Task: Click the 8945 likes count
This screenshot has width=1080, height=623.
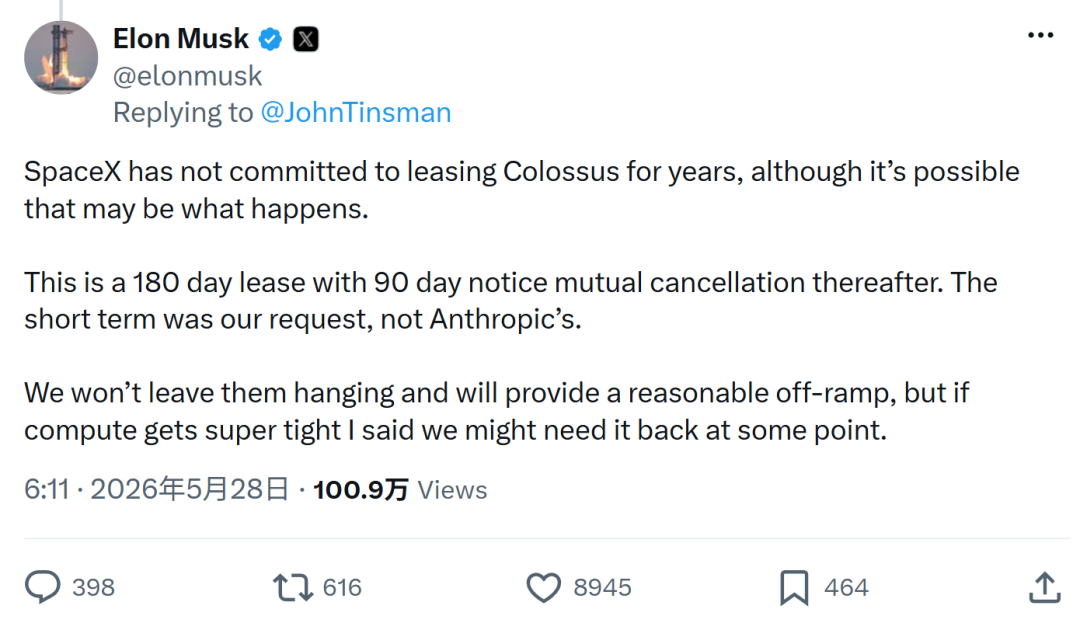Action: [x=602, y=587]
